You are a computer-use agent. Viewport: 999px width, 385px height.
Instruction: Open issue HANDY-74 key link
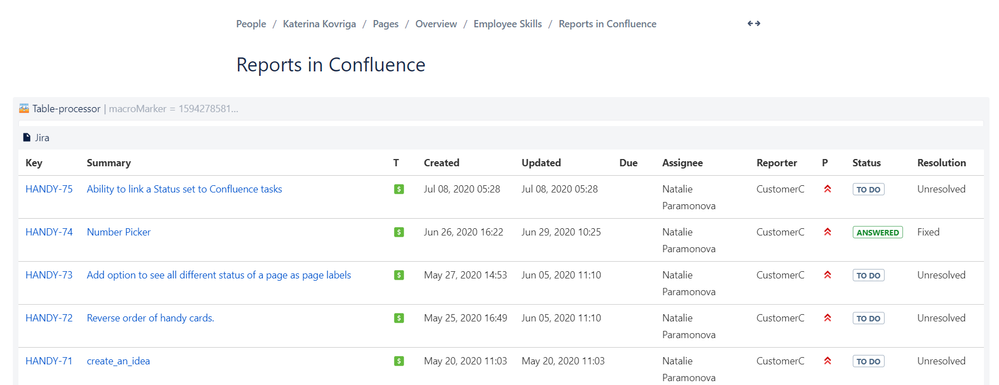49,232
